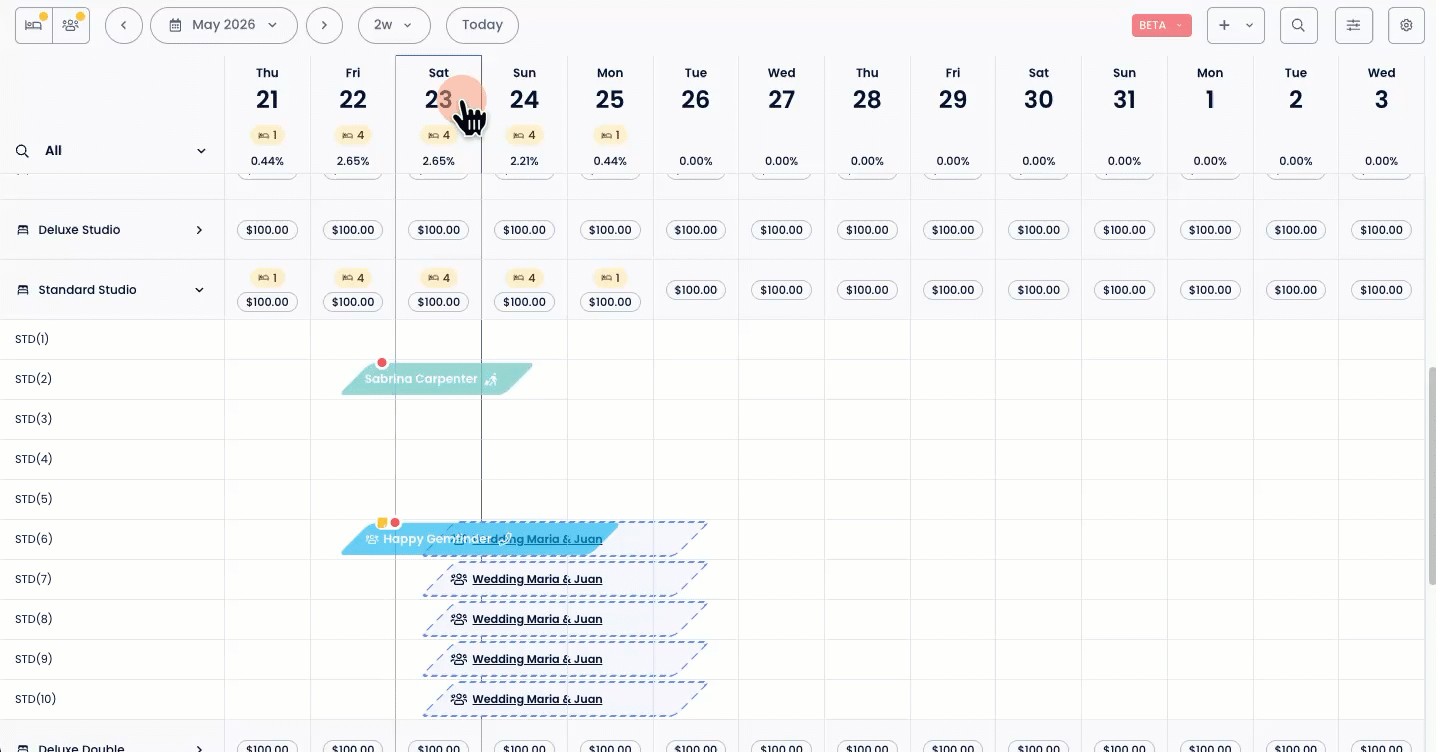The width and height of the screenshot is (1436, 752).
Task: Click the Today button
Action: point(482,25)
